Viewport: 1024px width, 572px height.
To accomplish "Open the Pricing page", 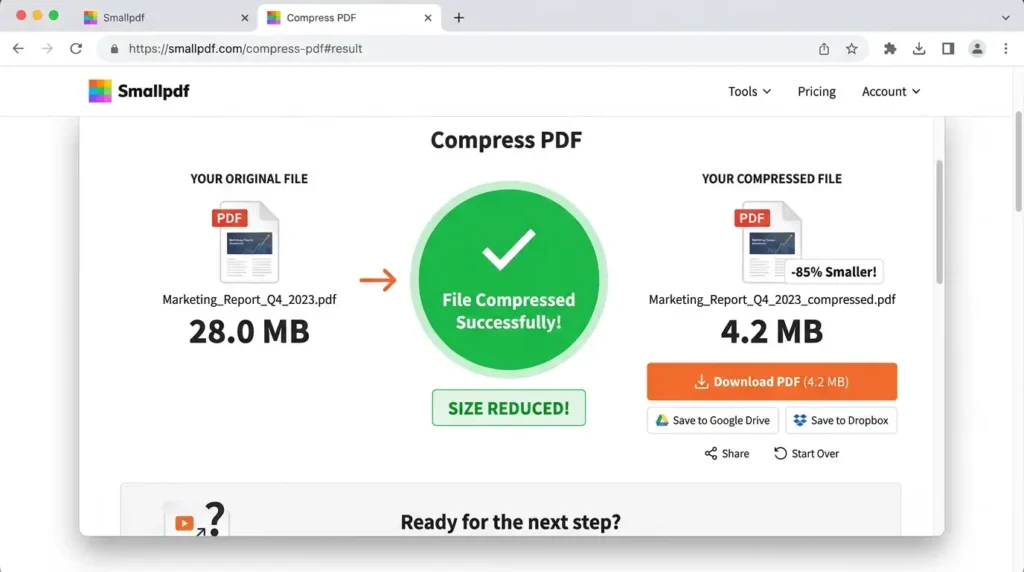I will [x=816, y=91].
